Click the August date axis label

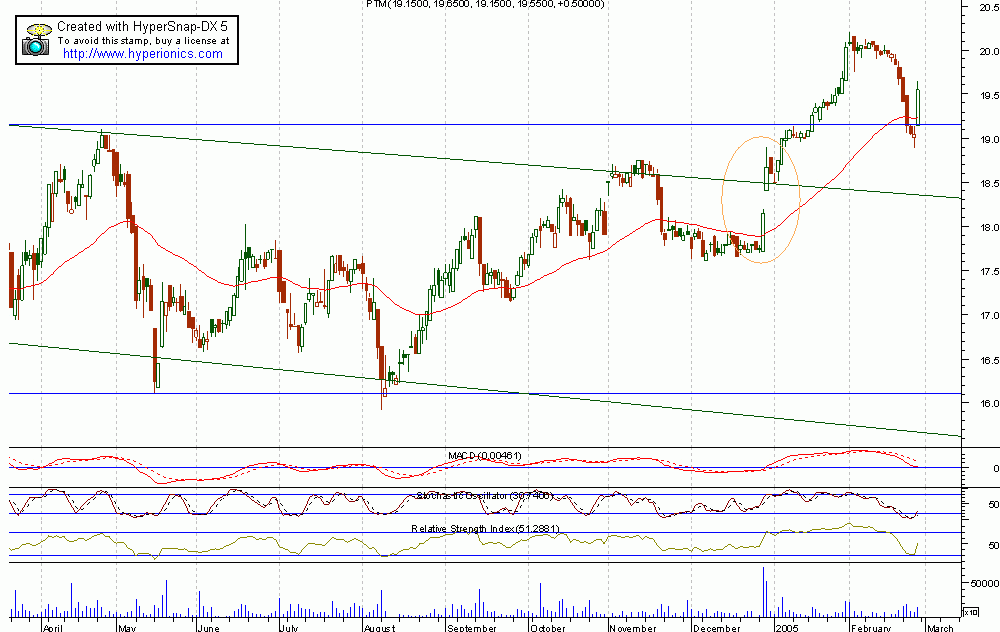(379, 628)
